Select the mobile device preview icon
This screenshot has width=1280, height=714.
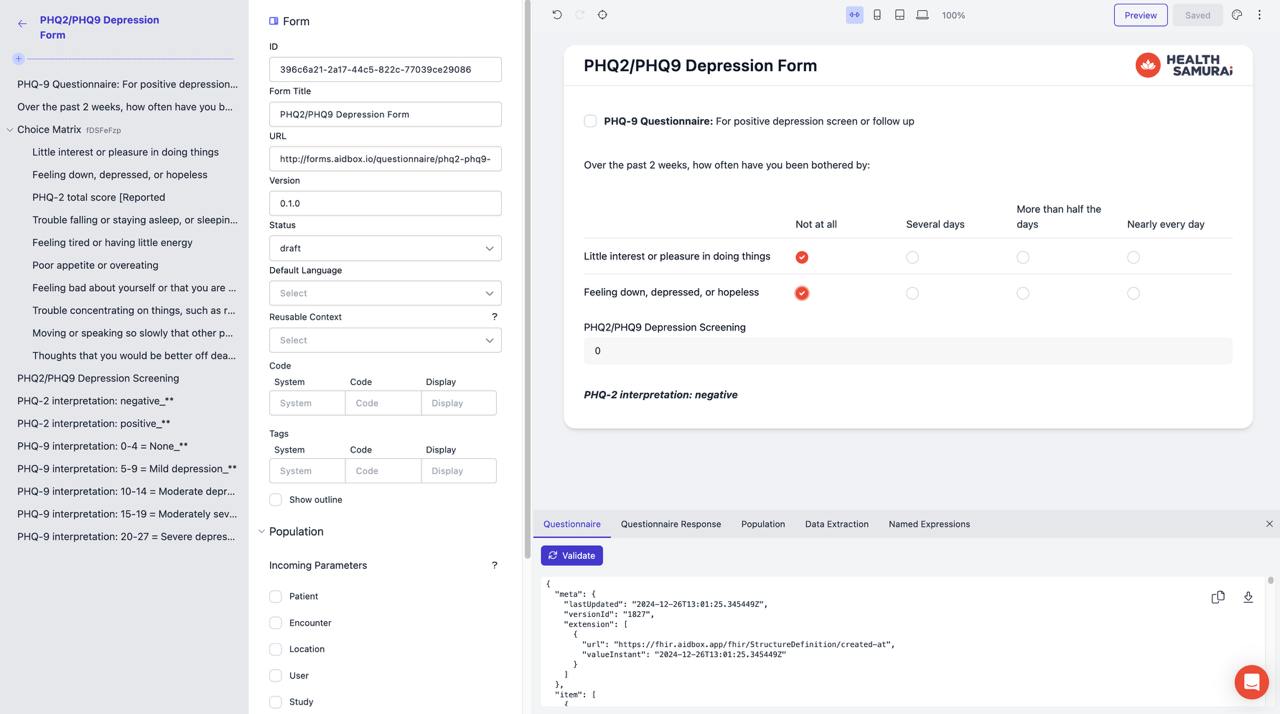(x=879, y=14)
